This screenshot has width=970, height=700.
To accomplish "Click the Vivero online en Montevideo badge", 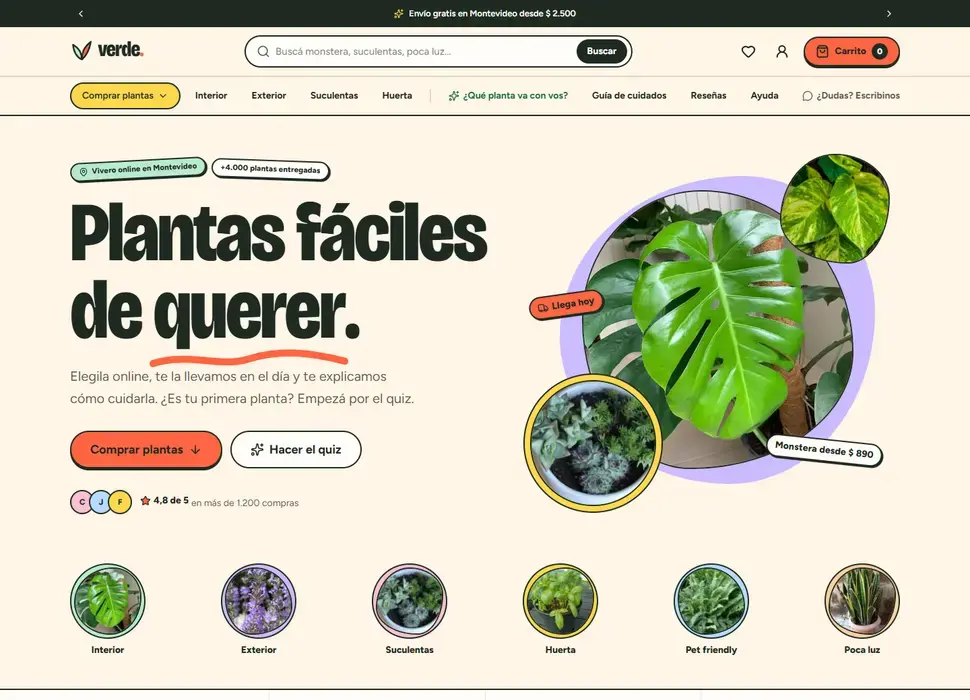I will [x=139, y=169].
